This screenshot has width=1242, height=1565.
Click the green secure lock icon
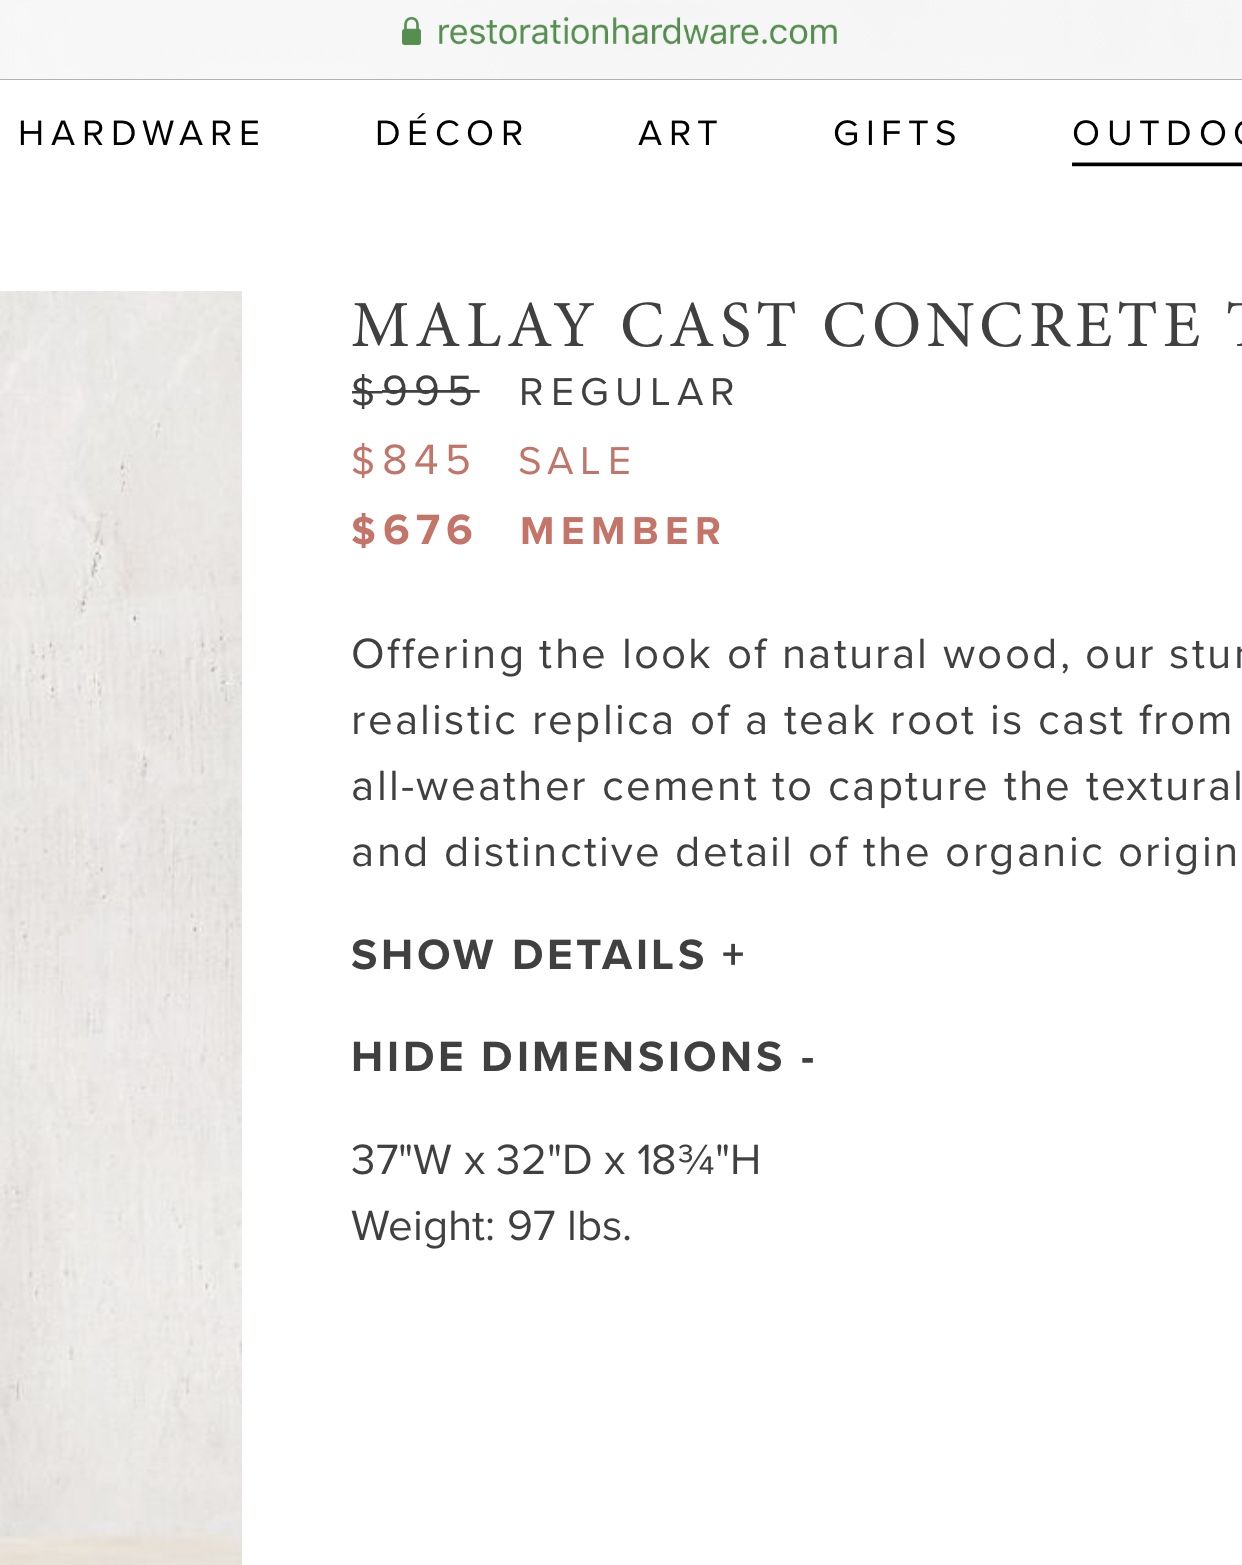tap(411, 32)
